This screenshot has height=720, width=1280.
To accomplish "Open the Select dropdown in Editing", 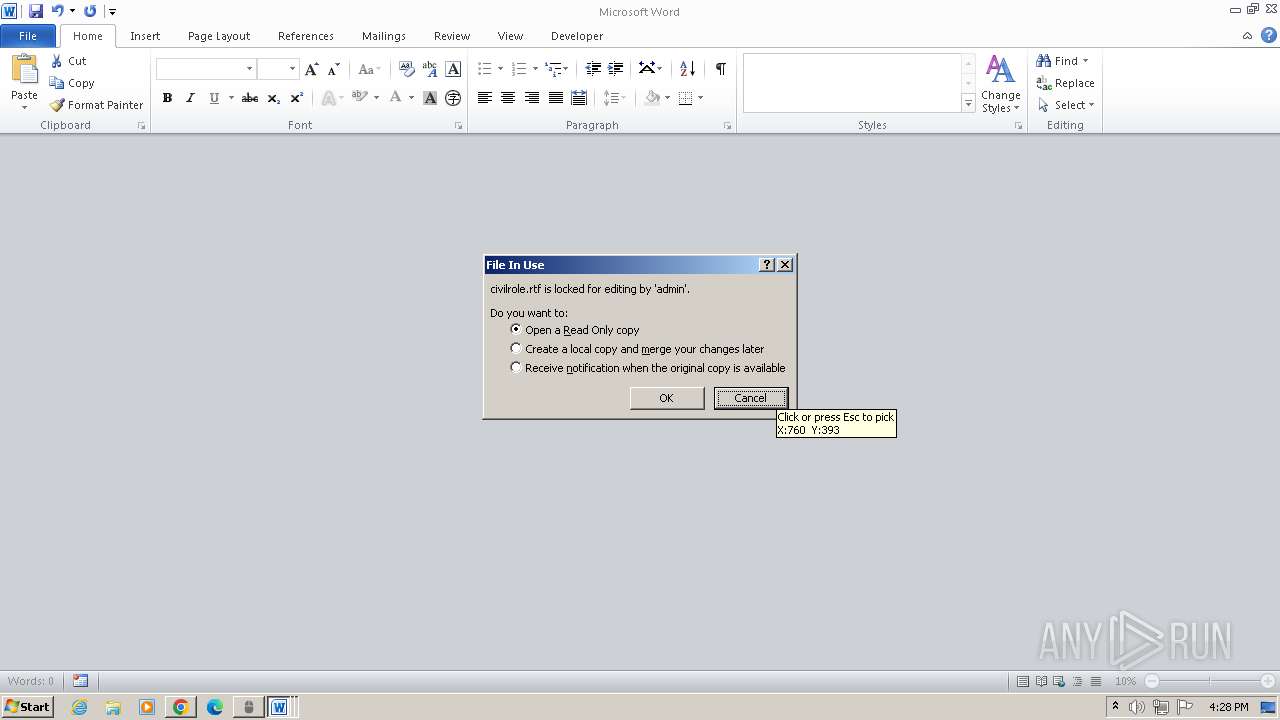I will point(1066,105).
